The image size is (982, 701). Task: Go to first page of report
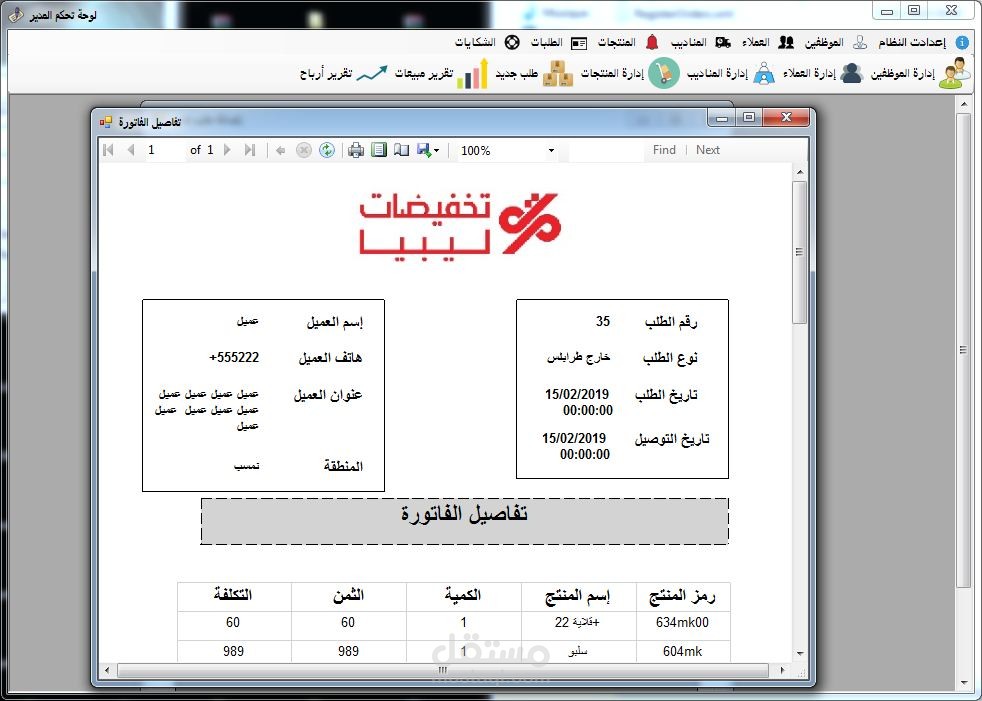click(x=108, y=150)
